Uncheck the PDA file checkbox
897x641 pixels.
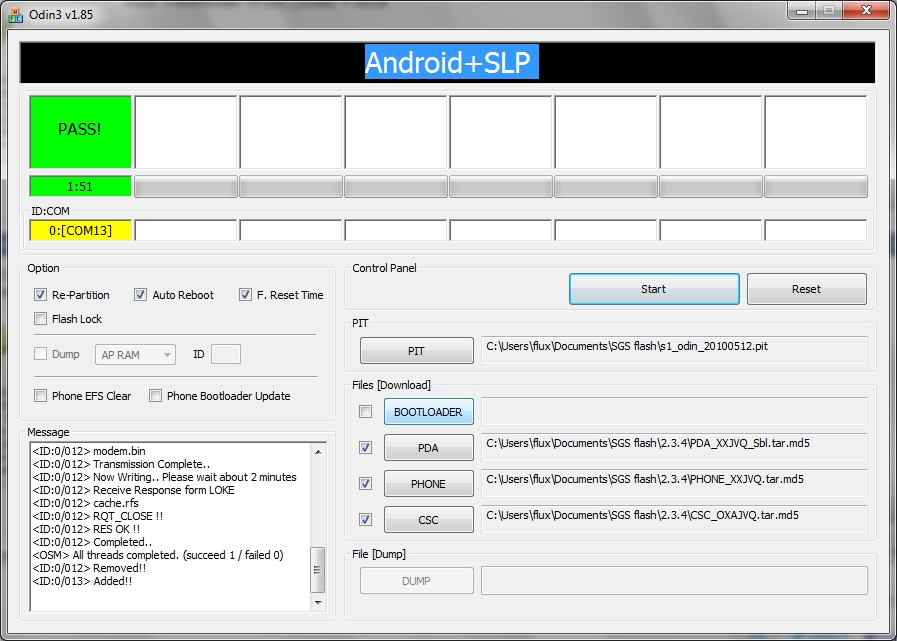365,448
